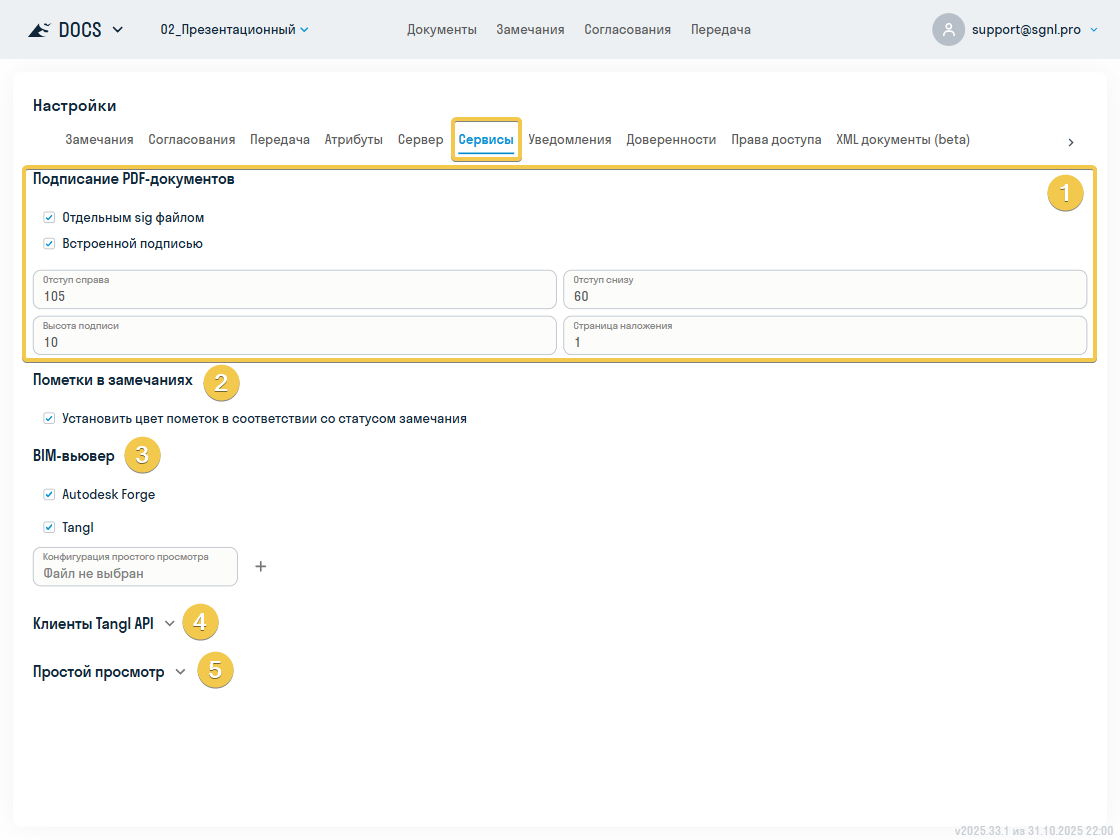Click the user avatar icon
This screenshot has width=1120, height=840.
[x=948, y=30]
